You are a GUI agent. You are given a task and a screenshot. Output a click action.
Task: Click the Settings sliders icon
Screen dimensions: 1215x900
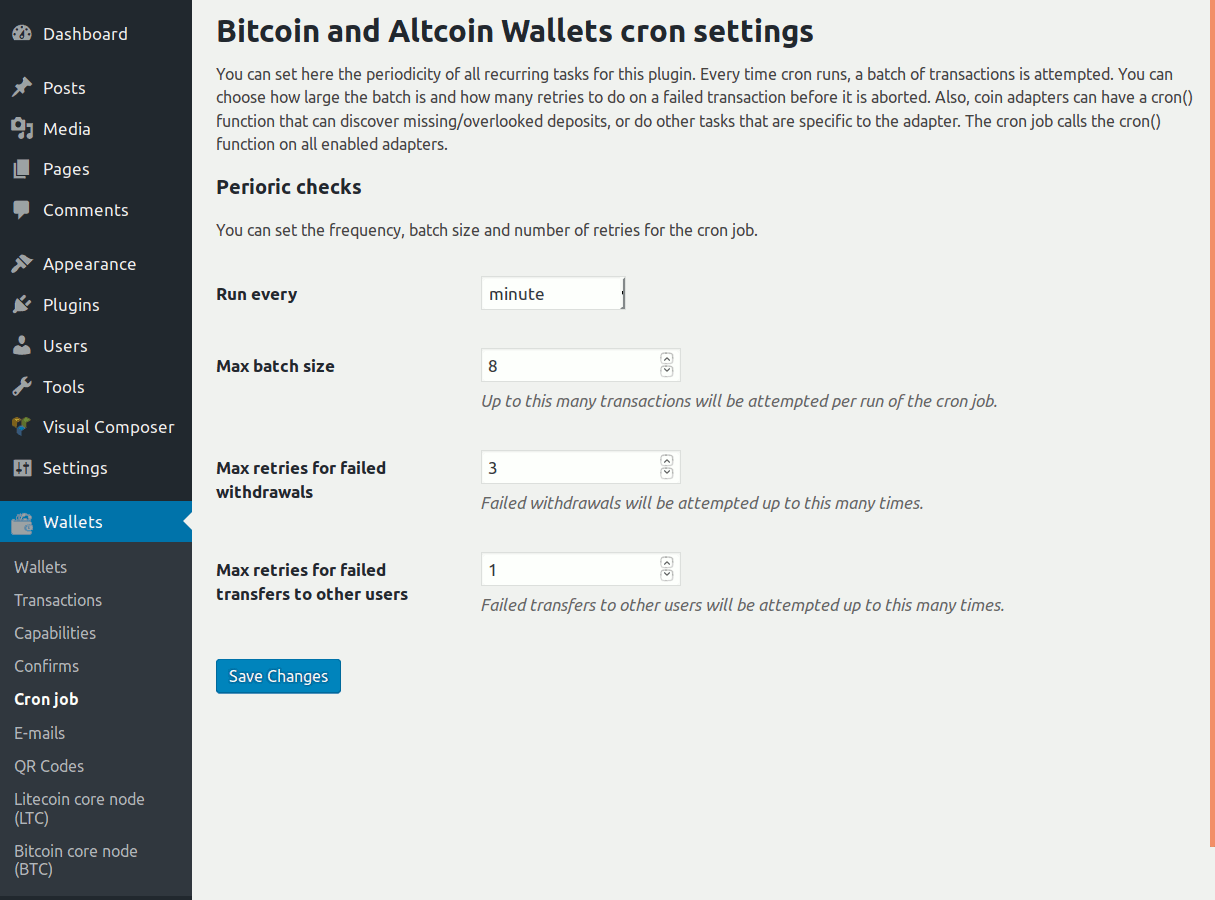tap(22, 468)
